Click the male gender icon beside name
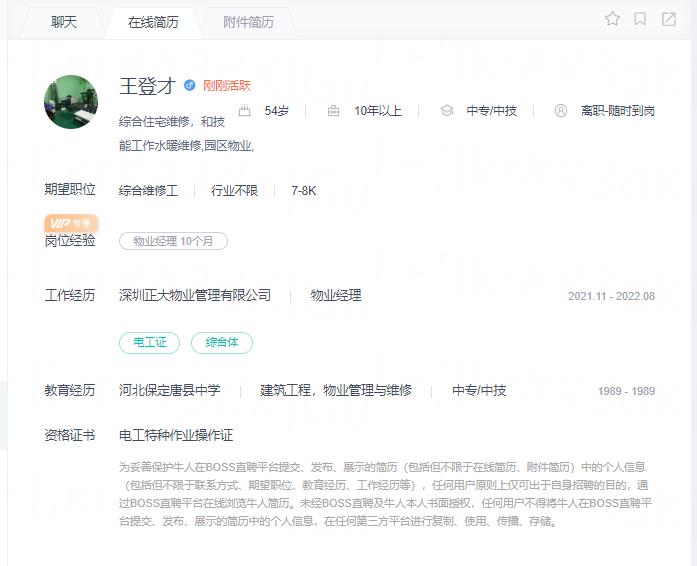Viewport: 697px width, 566px height. 189,86
